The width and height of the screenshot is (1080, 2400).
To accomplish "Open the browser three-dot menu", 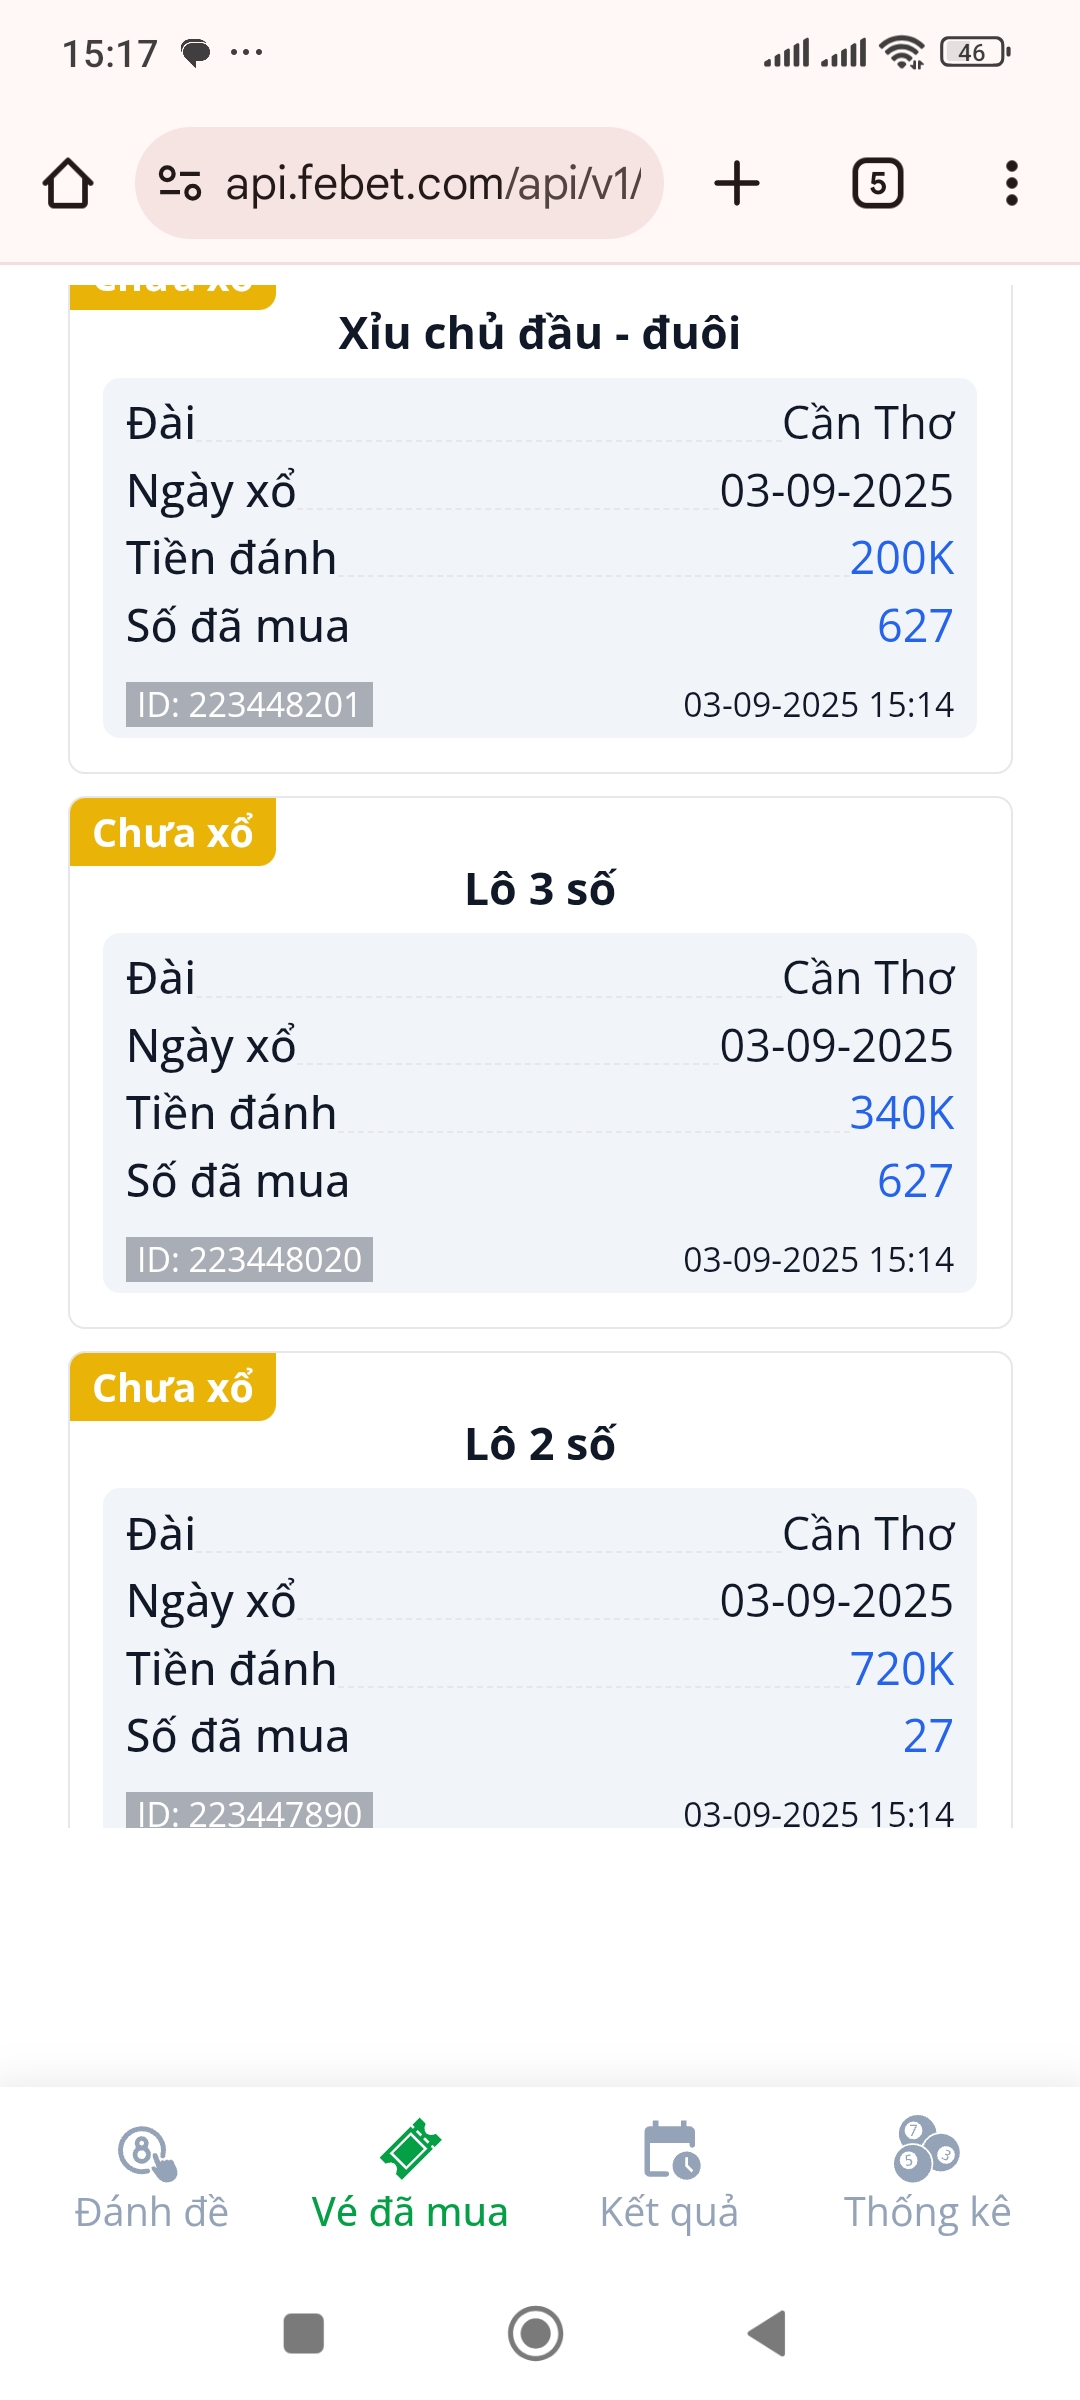I will point(1011,184).
